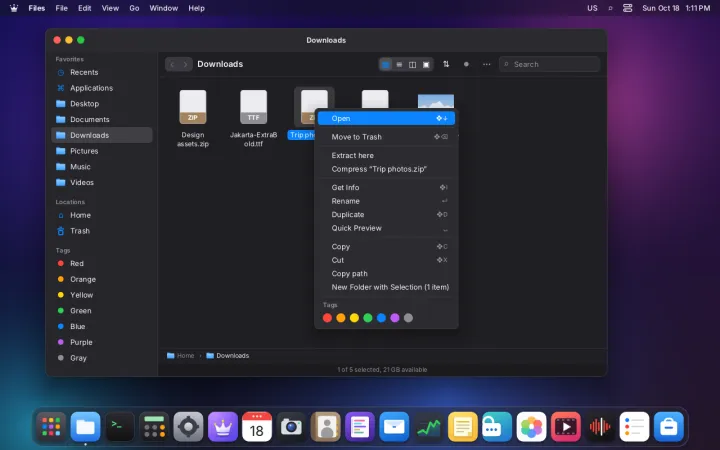The width and height of the screenshot is (720, 450).
Task: Open the Camera app in the dock
Action: coord(291,427)
